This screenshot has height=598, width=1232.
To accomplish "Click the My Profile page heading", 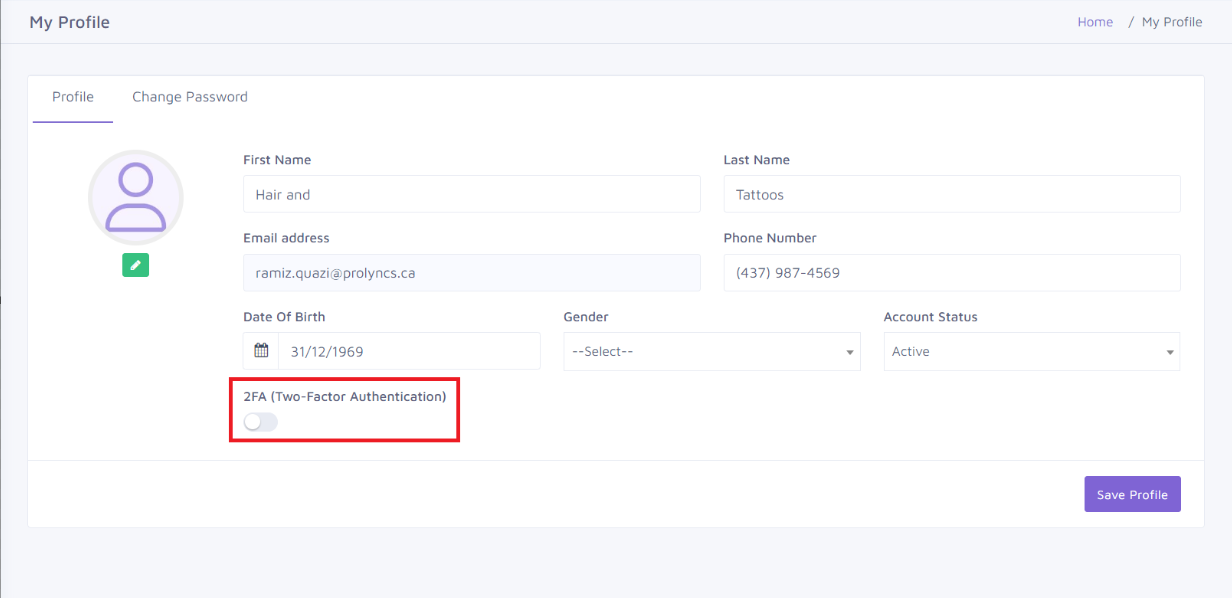I will pyautogui.click(x=70, y=22).
